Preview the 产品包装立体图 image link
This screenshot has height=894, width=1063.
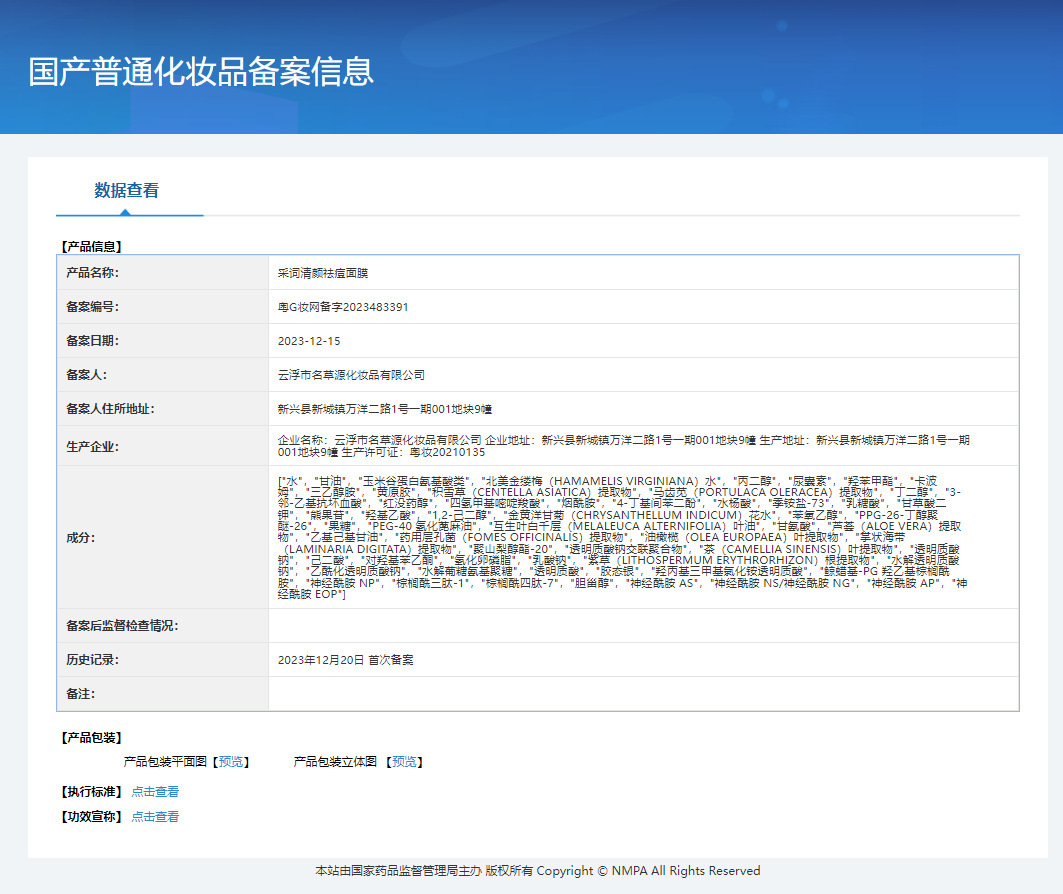[404, 762]
